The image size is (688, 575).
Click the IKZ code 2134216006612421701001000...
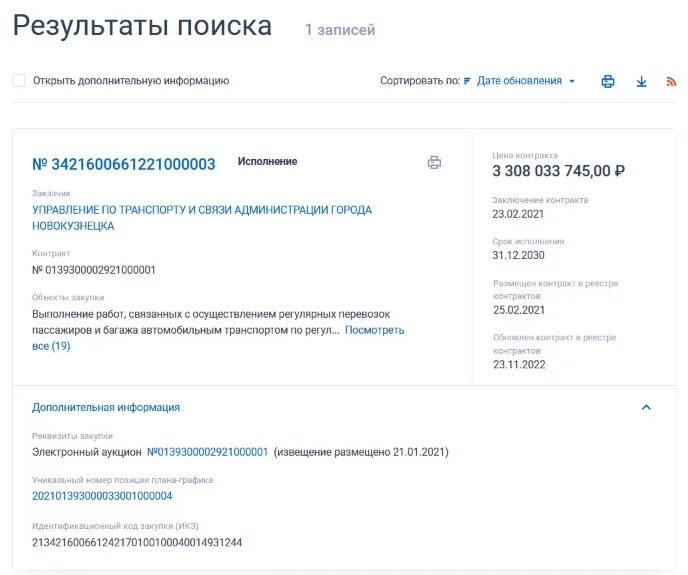137,543
